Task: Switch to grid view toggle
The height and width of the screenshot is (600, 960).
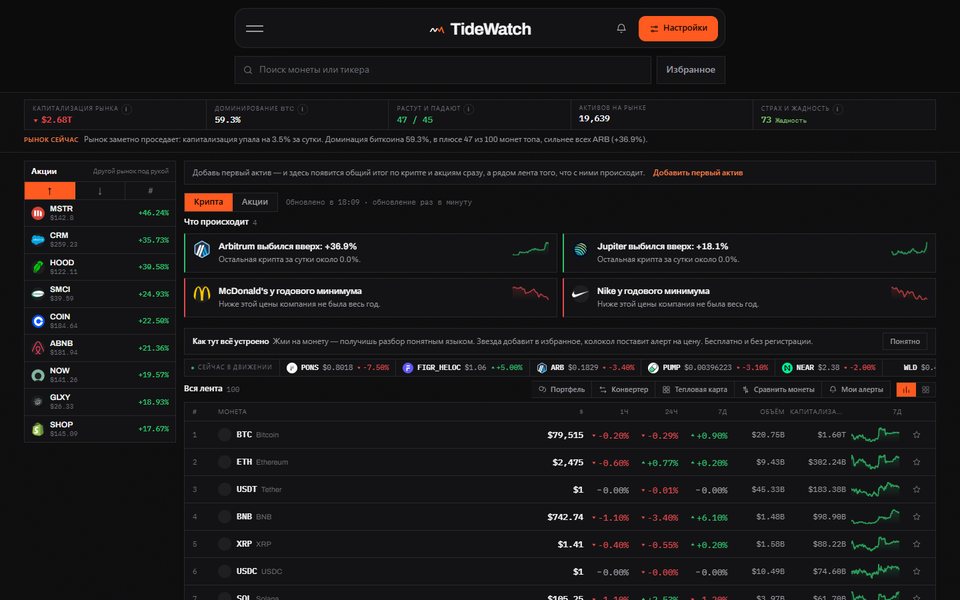Action: pos(926,389)
